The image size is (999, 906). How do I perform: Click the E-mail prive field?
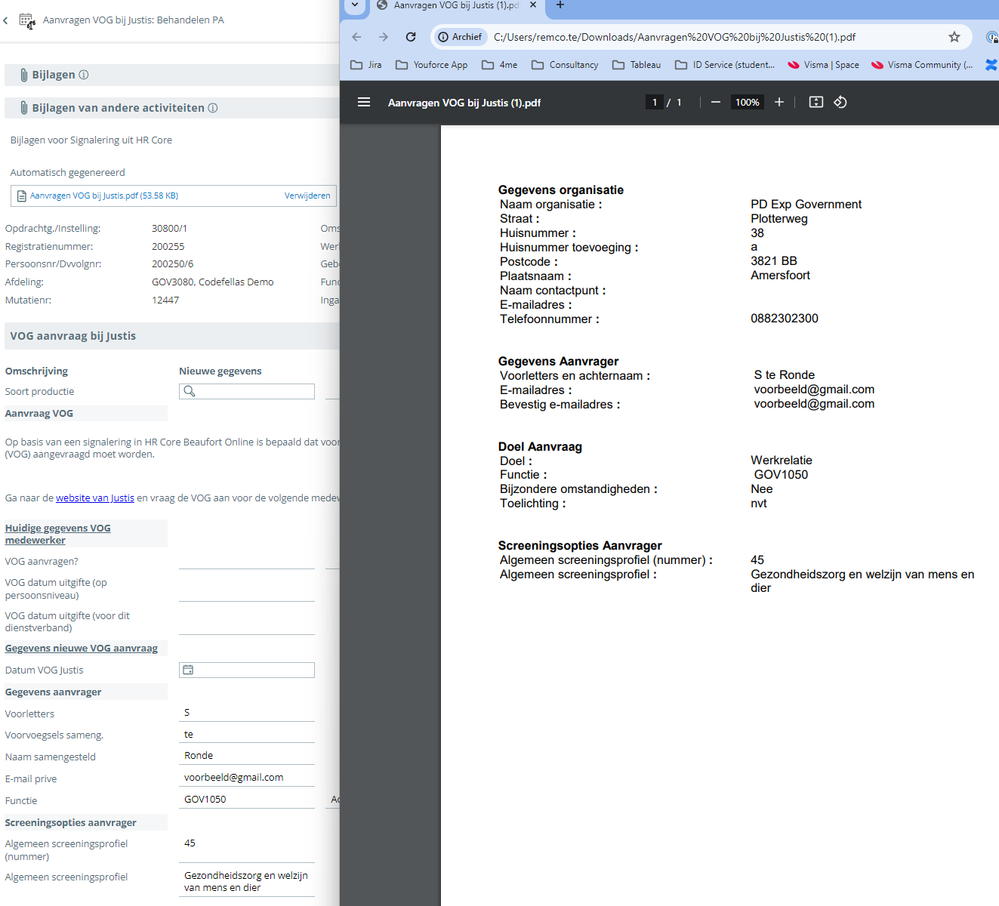click(247, 777)
